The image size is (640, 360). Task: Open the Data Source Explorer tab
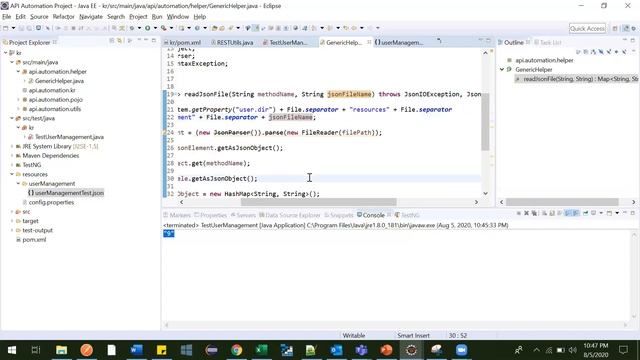[289, 215]
